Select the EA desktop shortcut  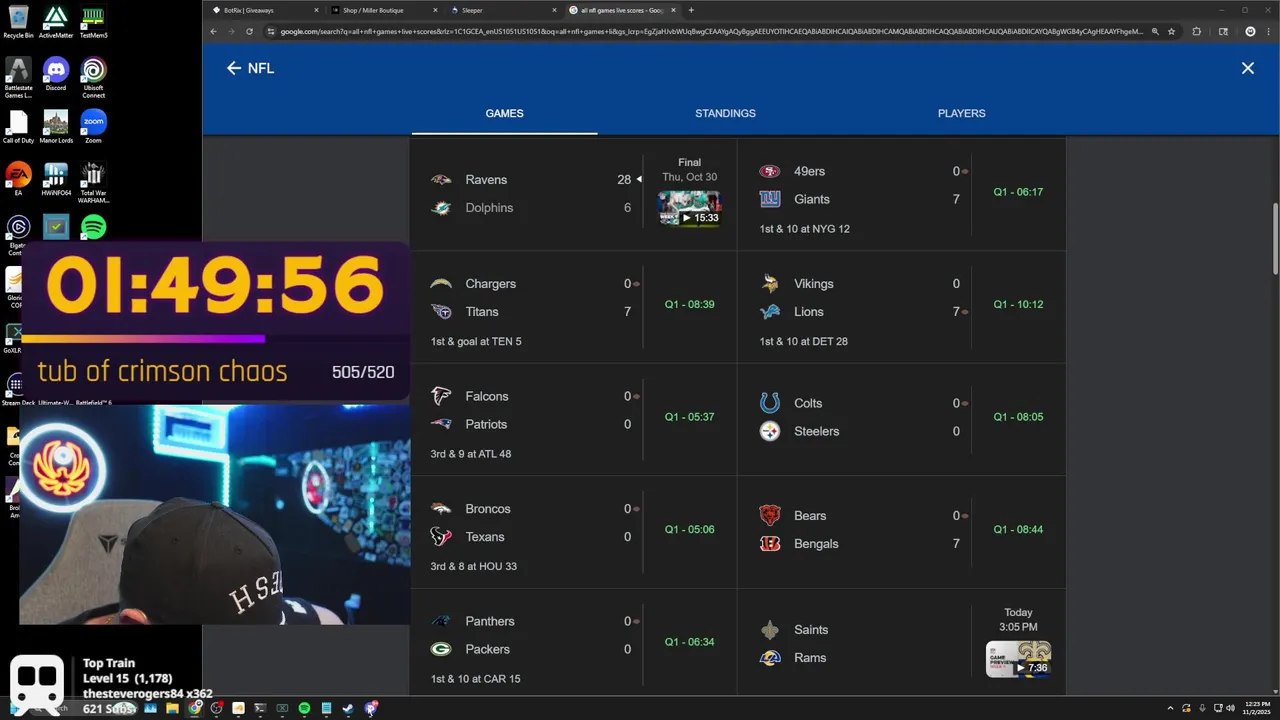18,180
